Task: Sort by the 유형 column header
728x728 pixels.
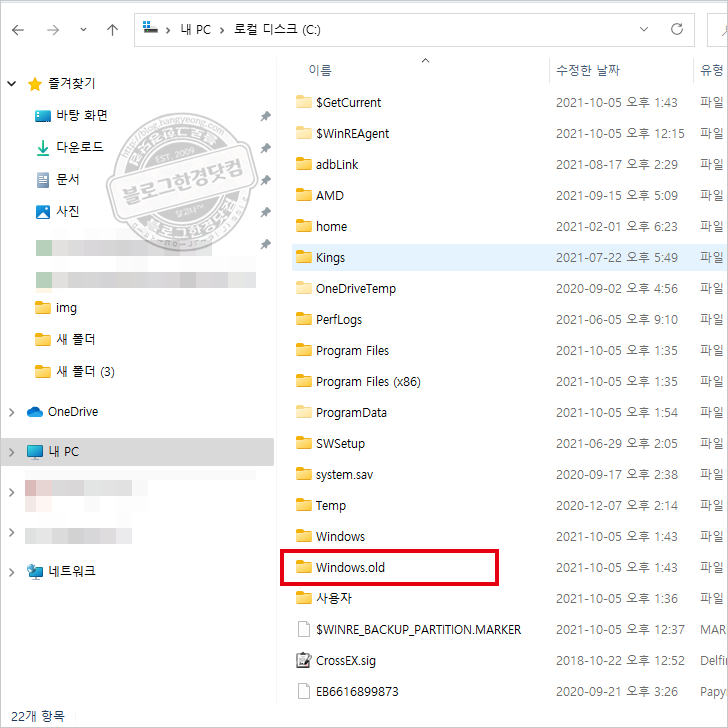Action: (712, 70)
